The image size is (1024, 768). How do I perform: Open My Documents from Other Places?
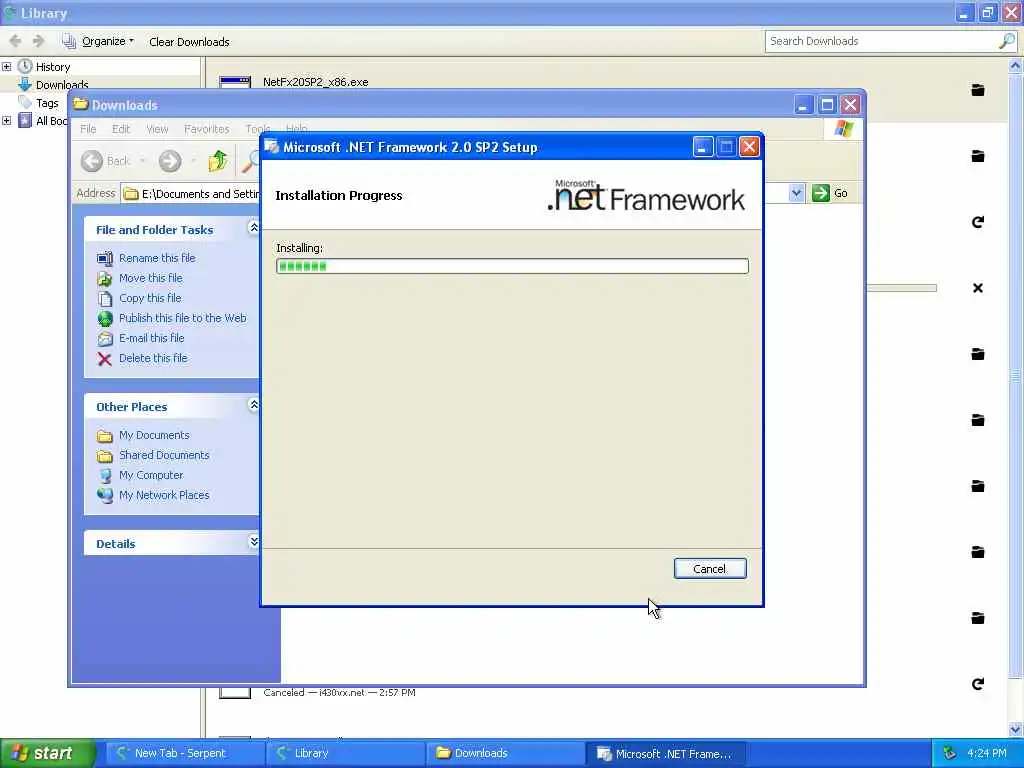click(154, 436)
